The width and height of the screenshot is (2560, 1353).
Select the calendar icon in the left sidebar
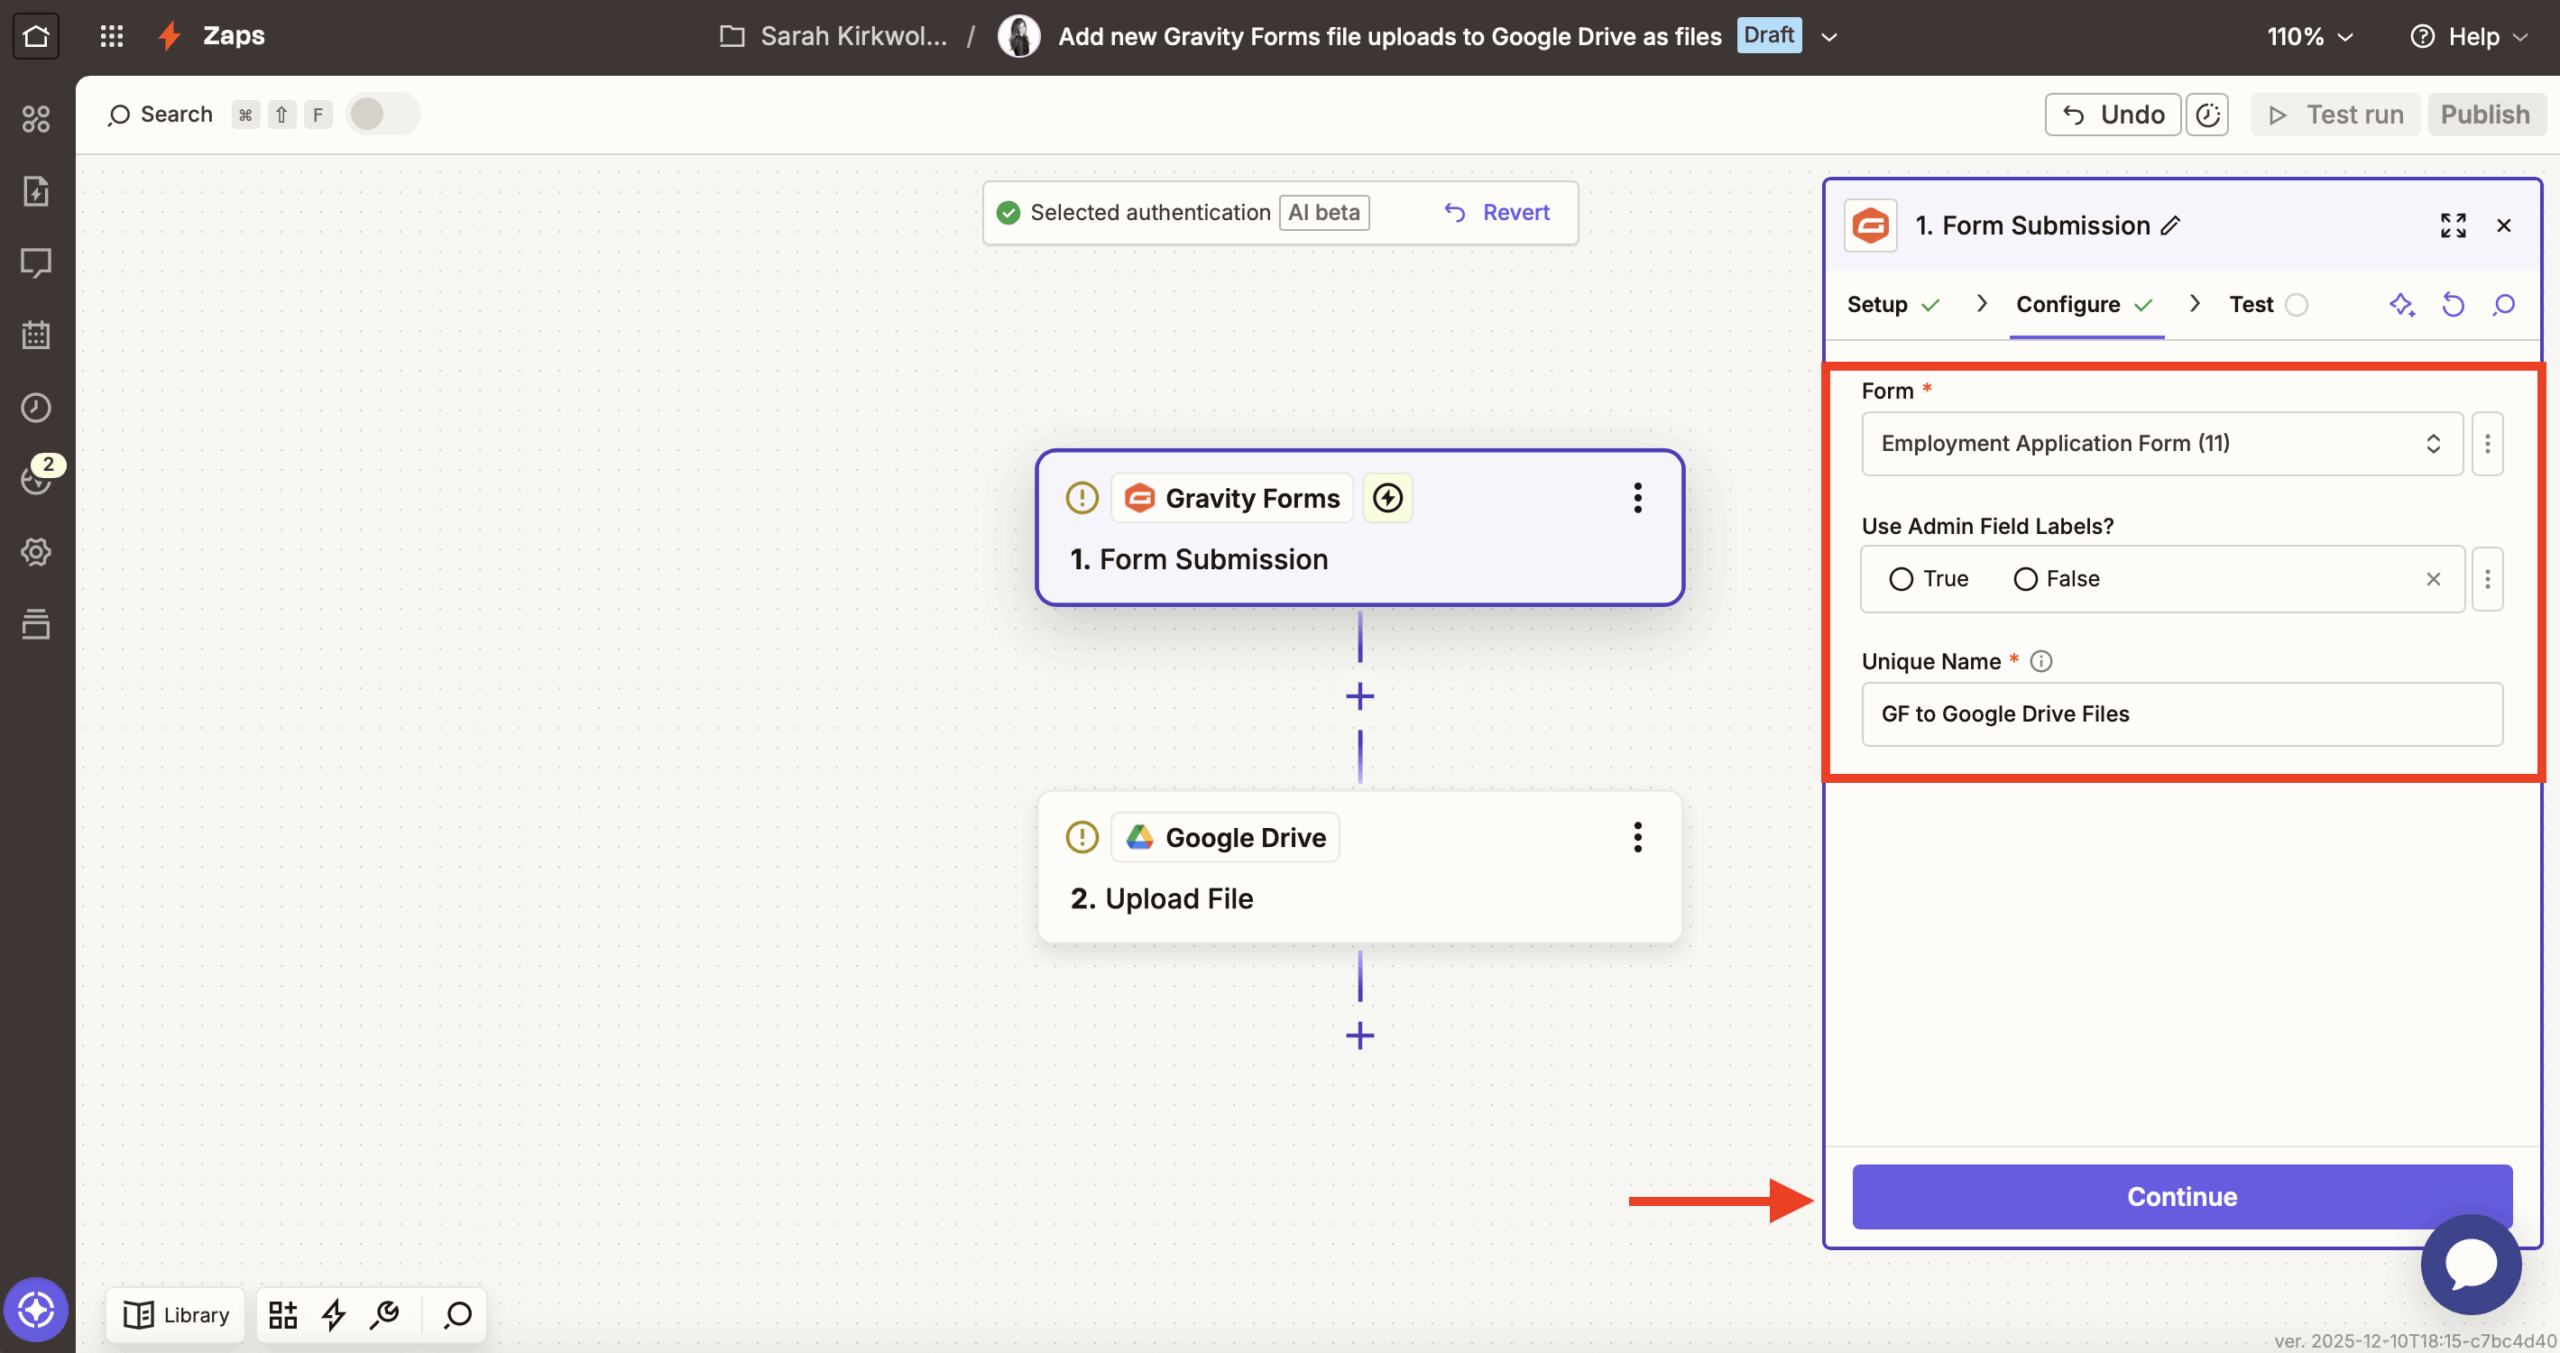pos(36,335)
